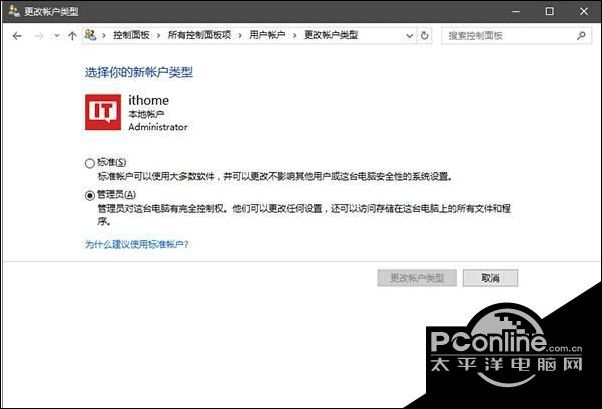
Task: Expand the address bar history dropdown
Action: tap(409, 36)
